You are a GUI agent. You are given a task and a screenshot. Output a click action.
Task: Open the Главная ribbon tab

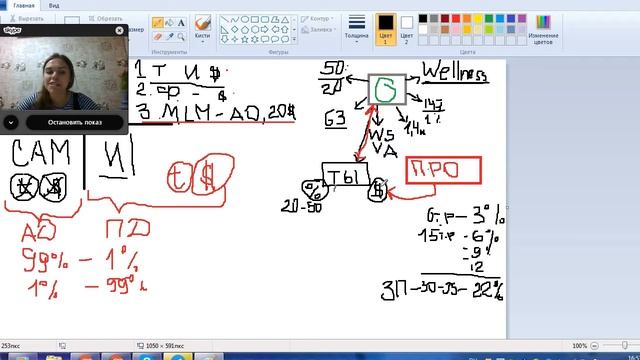24,6
